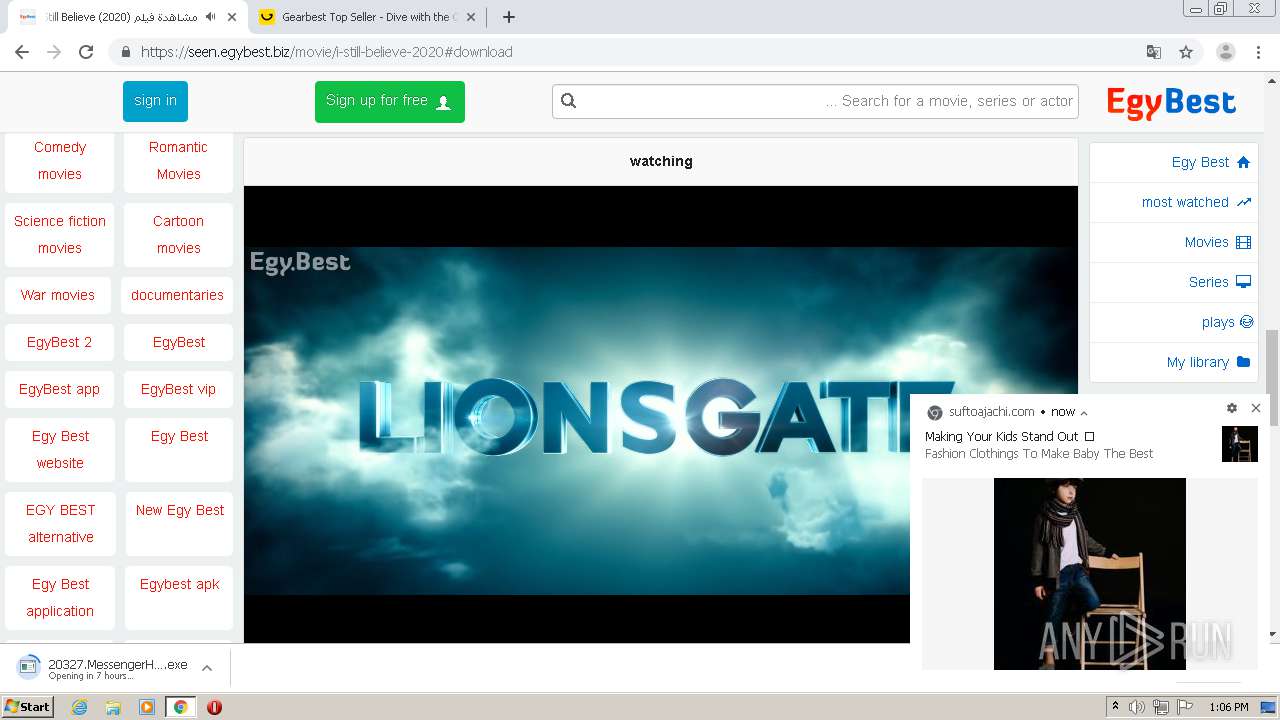The width and height of the screenshot is (1280, 720).
Task: Click the Sign up for free button
Action: click(389, 101)
